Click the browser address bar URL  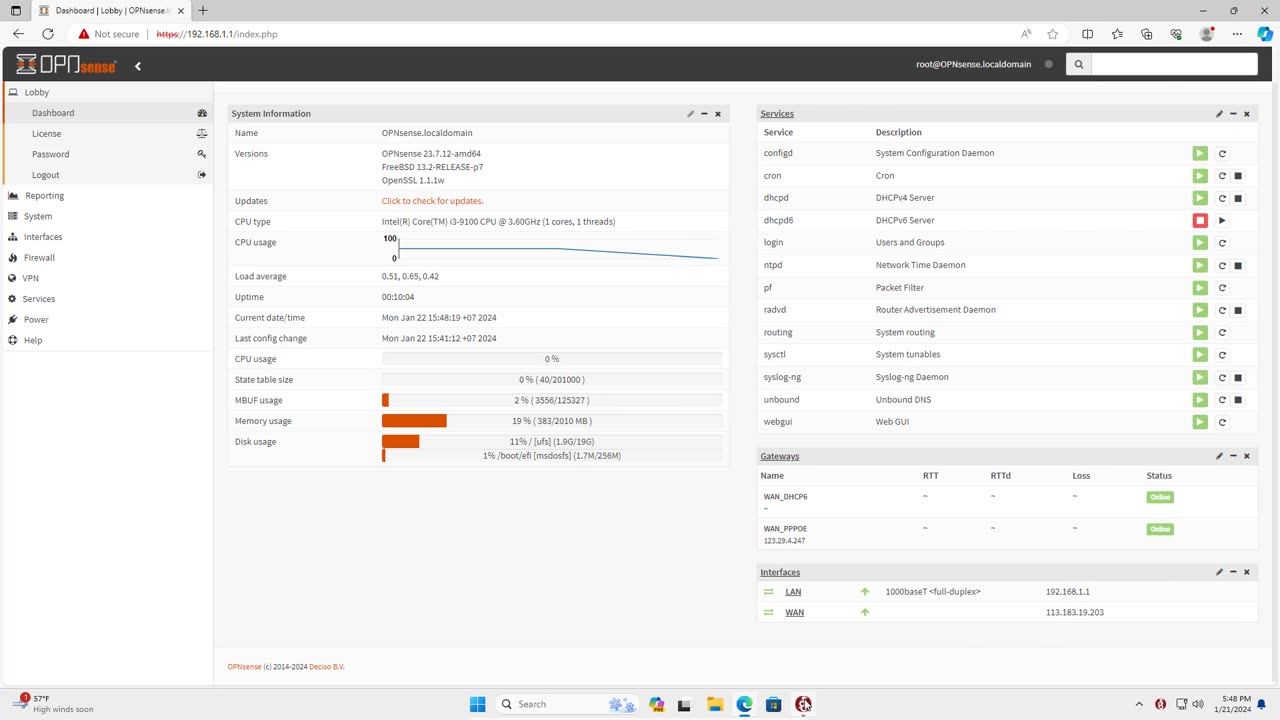coord(217,34)
